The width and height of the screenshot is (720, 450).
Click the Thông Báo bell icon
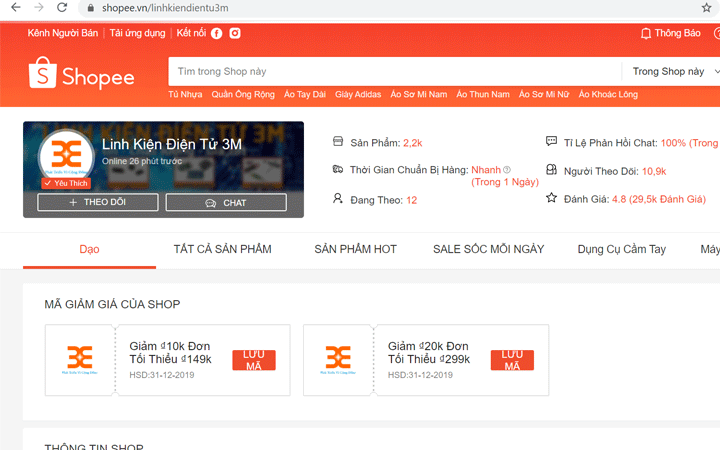pyautogui.click(x=646, y=33)
